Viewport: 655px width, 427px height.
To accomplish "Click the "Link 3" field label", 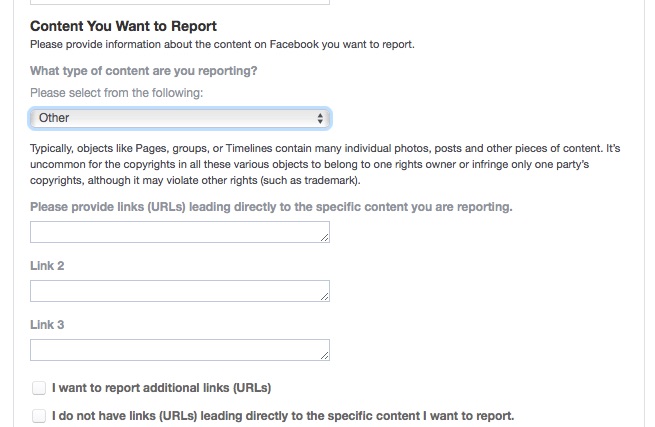I will [x=48, y=325].
